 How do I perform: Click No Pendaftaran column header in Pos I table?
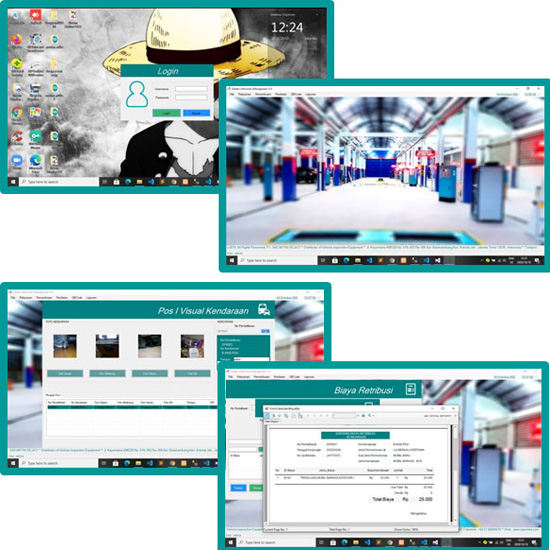(57, 402)
